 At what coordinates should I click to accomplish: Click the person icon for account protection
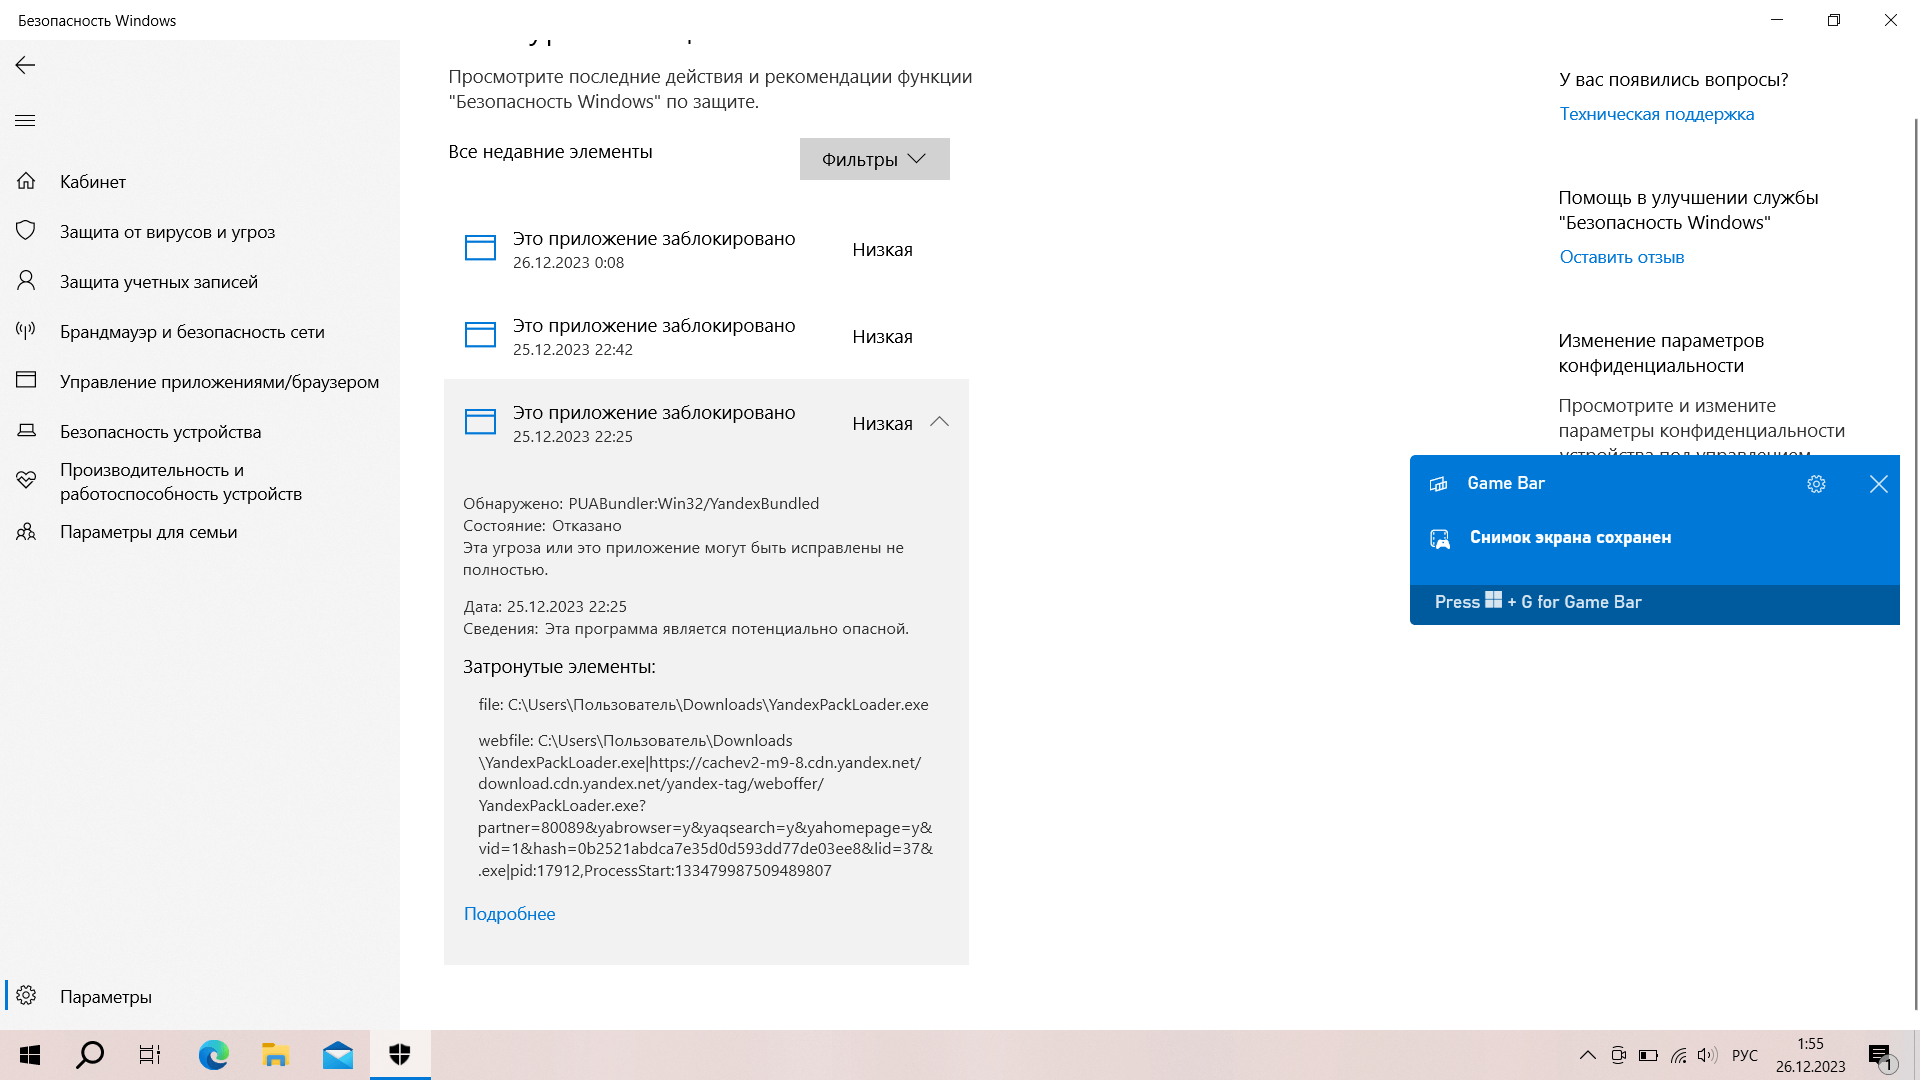26,280
